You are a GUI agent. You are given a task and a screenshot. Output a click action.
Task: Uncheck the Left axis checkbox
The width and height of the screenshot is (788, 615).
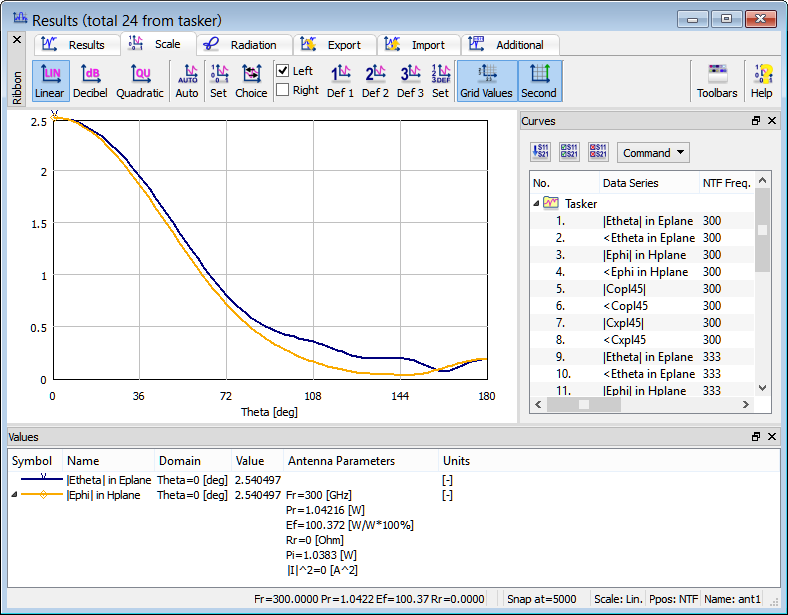coord(283,71)
